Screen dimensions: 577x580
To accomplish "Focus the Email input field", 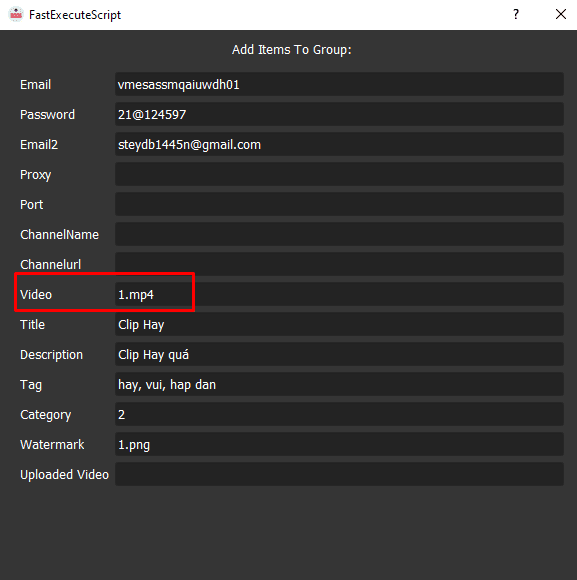I will click(x=339, y=84).
